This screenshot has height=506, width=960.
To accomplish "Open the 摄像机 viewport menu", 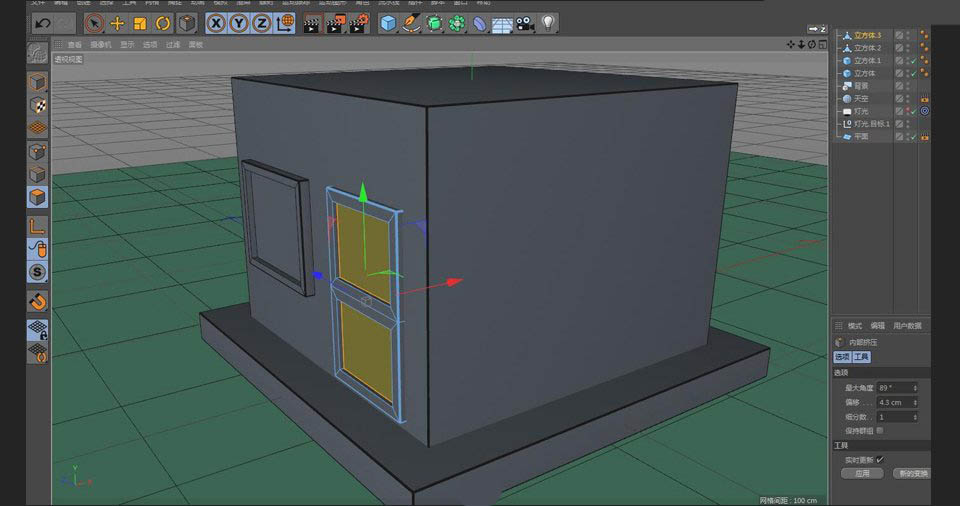I will coord(101,44).
